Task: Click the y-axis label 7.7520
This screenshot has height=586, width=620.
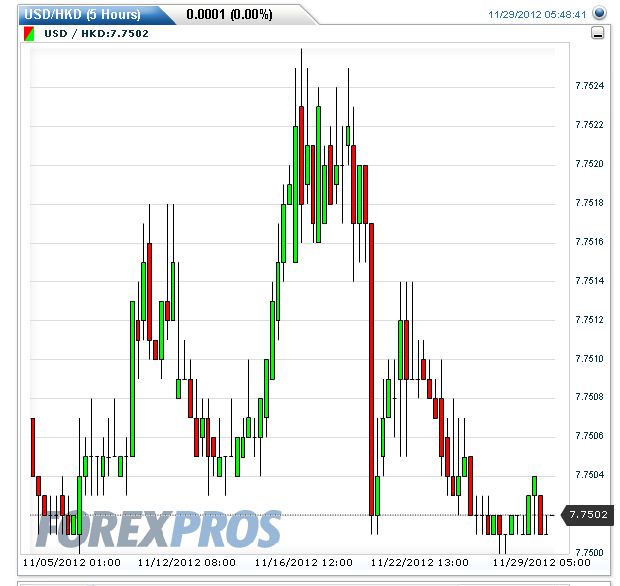Action: coord(590,164)
